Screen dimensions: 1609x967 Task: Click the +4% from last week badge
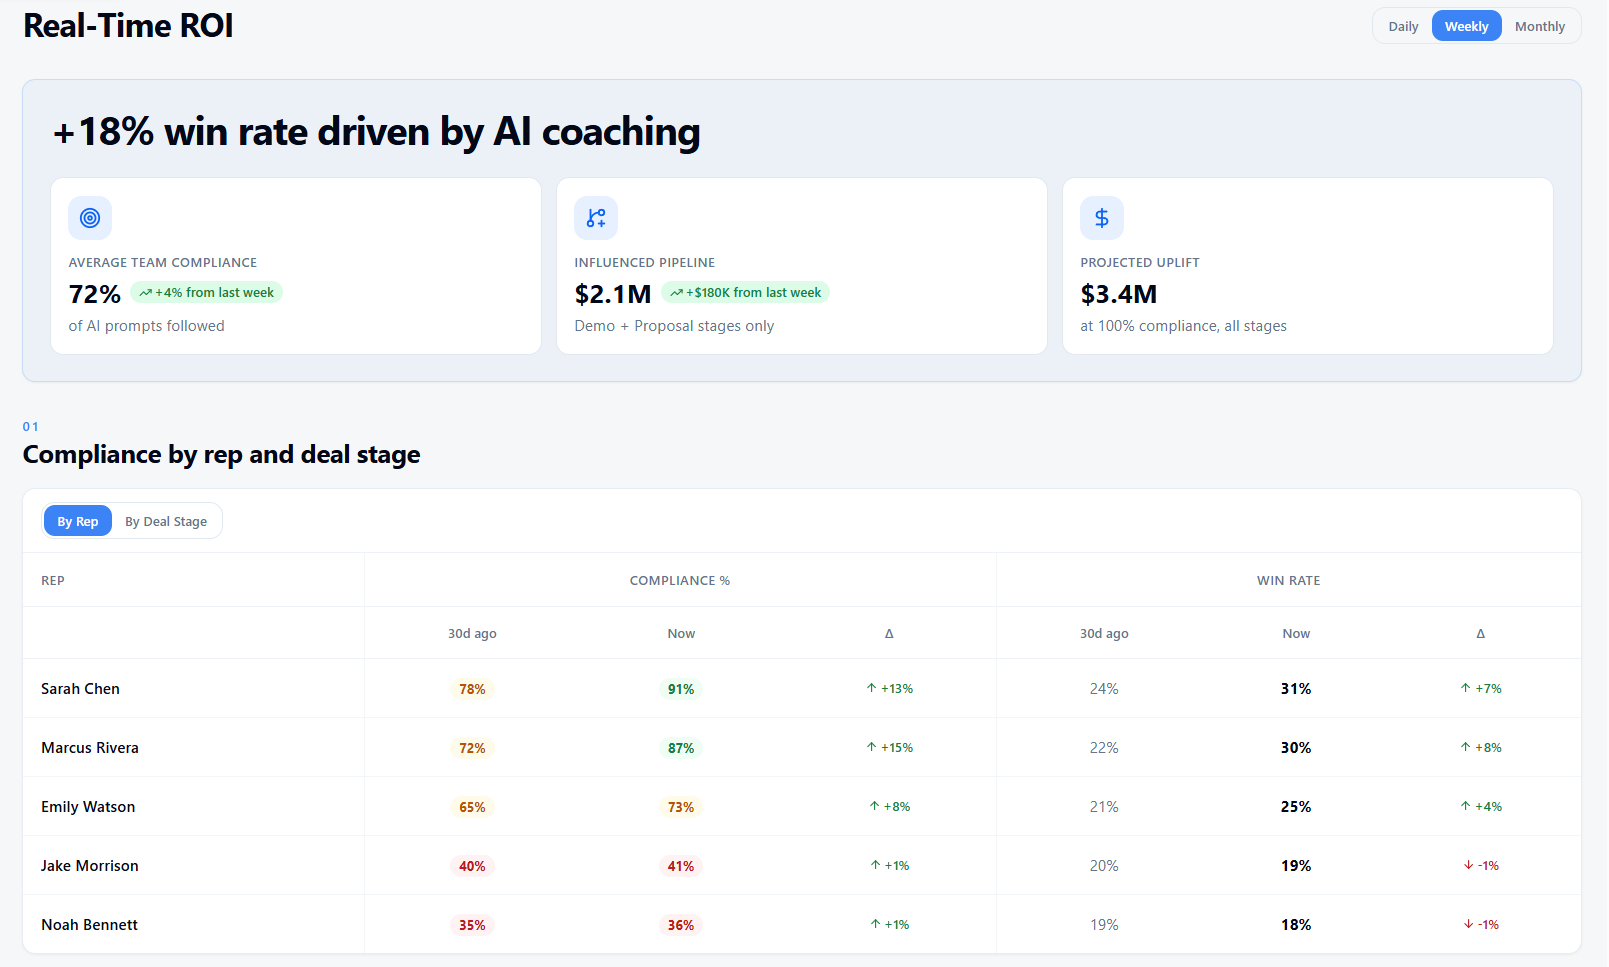[207, 292]
